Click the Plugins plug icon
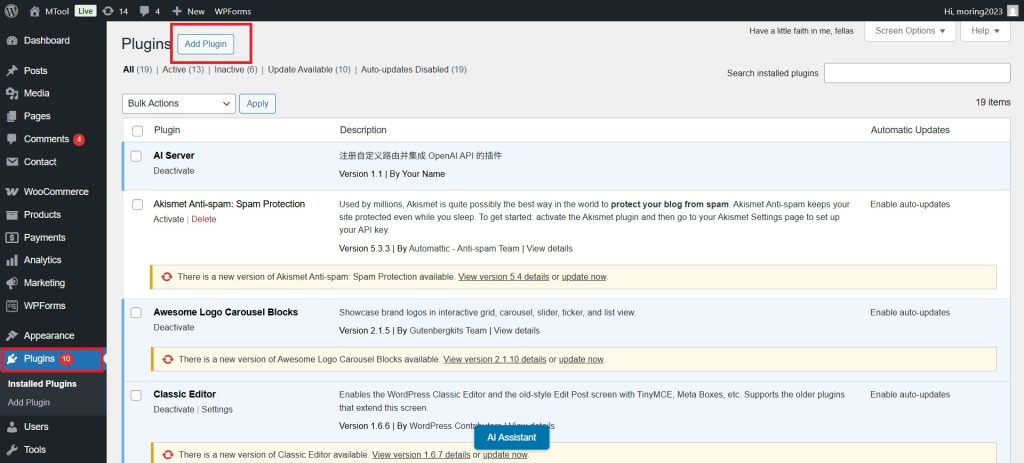Viewport: 1024px width, 463px height. [12, 359]
